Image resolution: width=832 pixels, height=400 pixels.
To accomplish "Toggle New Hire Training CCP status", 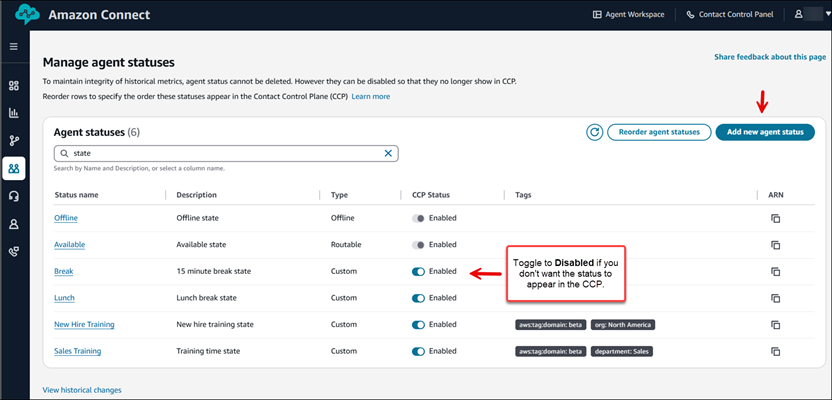I will click(x=418, y=325).
